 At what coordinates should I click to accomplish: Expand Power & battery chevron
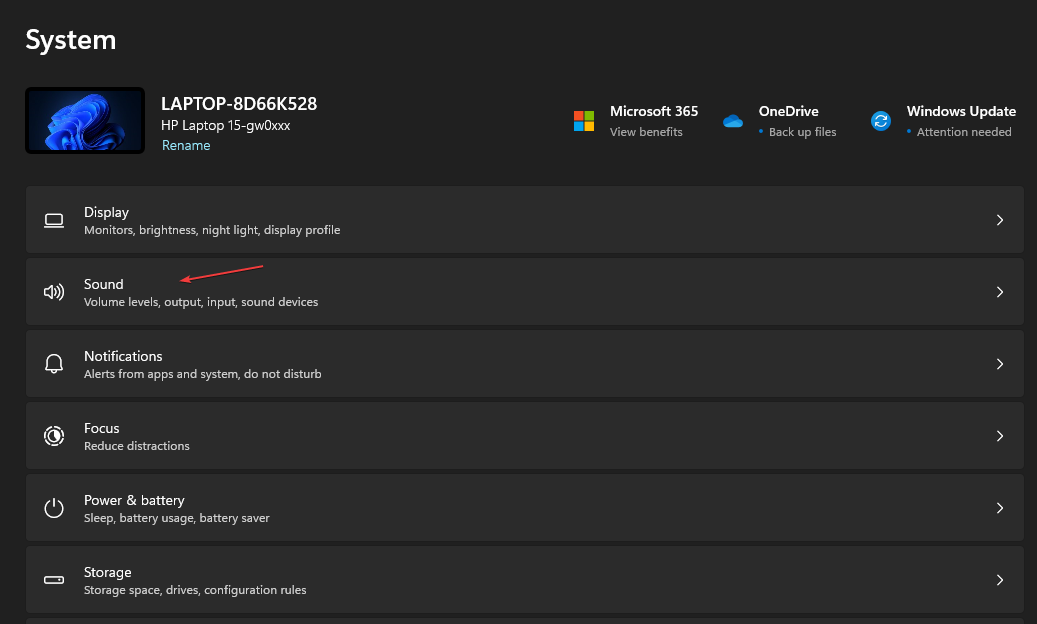coord(999,508)
